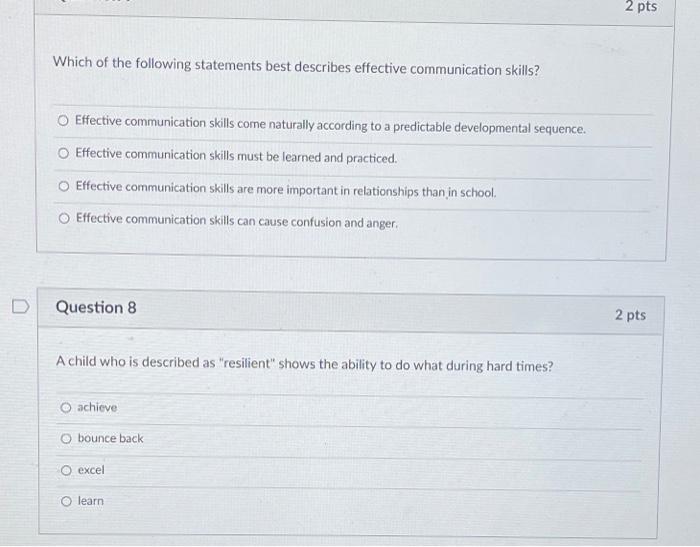Click the 'confusion and anger' answer label text
Image resolution: width=700 pixels, height=547 pixels.
237,221
